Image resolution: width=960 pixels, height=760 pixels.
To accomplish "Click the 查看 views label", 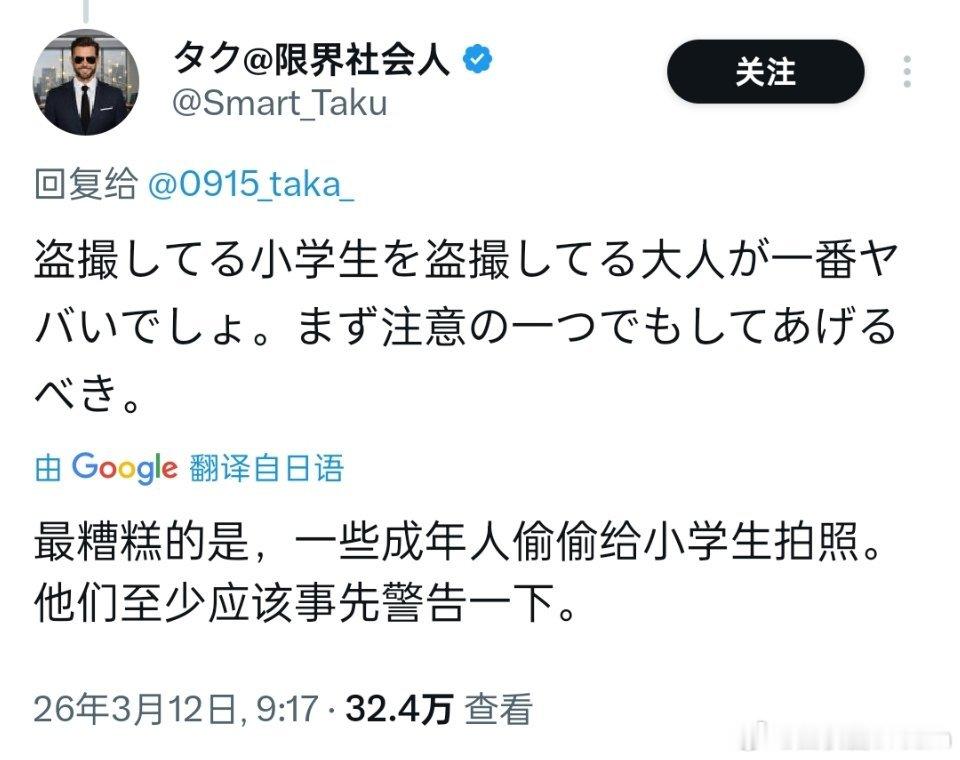I will (x=500, y=703).
